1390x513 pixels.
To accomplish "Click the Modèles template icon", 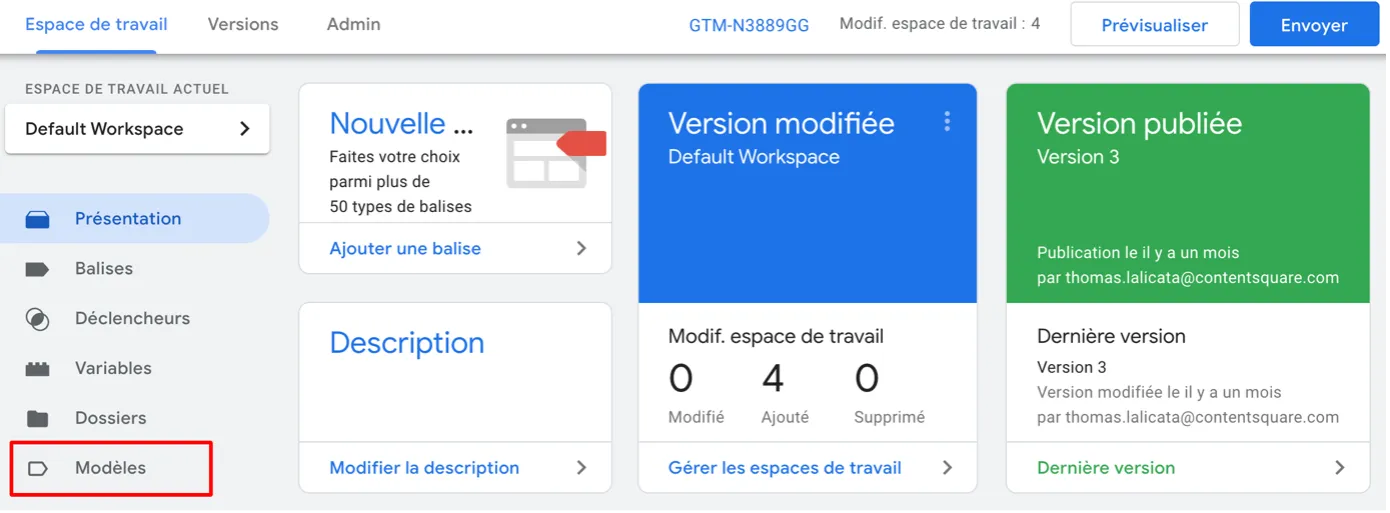I will point(37,468).
